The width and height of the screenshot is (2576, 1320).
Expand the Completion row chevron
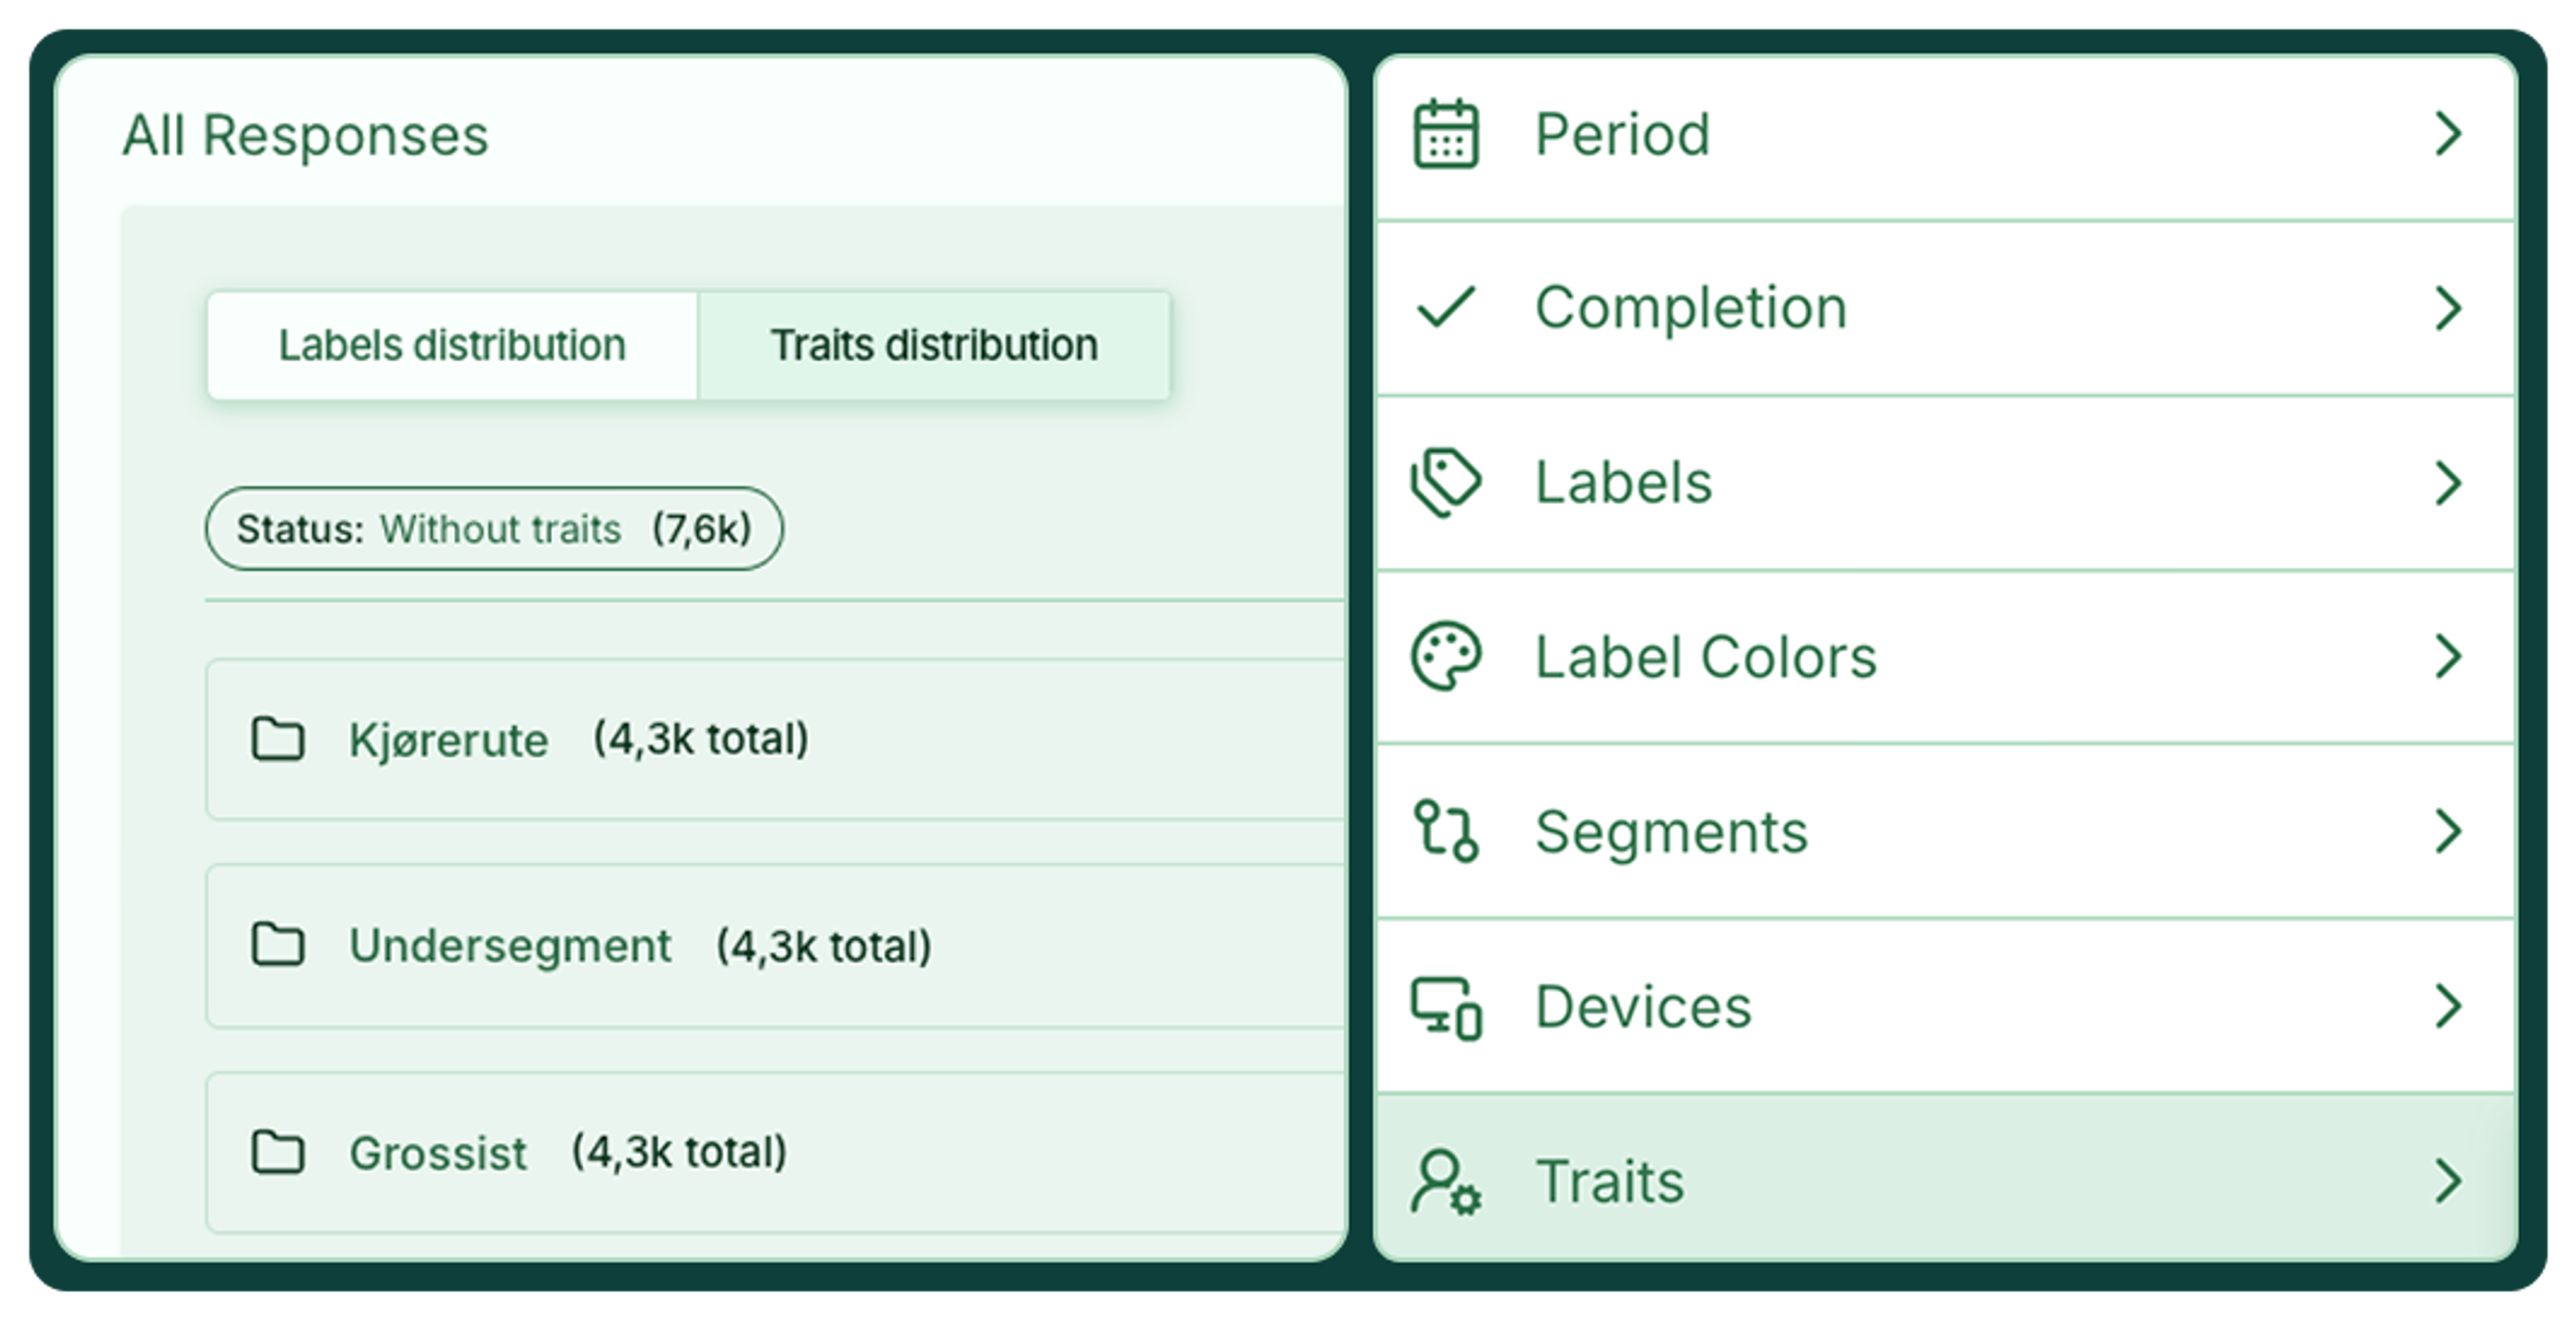click(2447, 308)
